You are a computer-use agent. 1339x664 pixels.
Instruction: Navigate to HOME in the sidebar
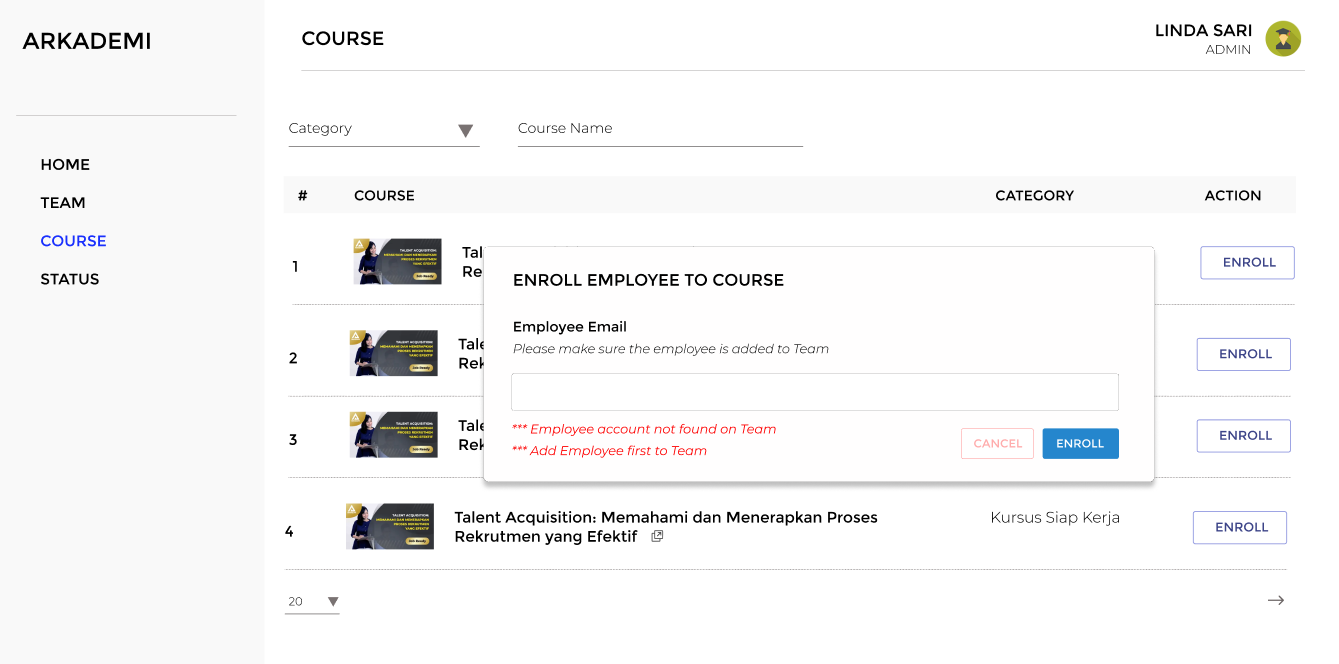coord(64,164)
